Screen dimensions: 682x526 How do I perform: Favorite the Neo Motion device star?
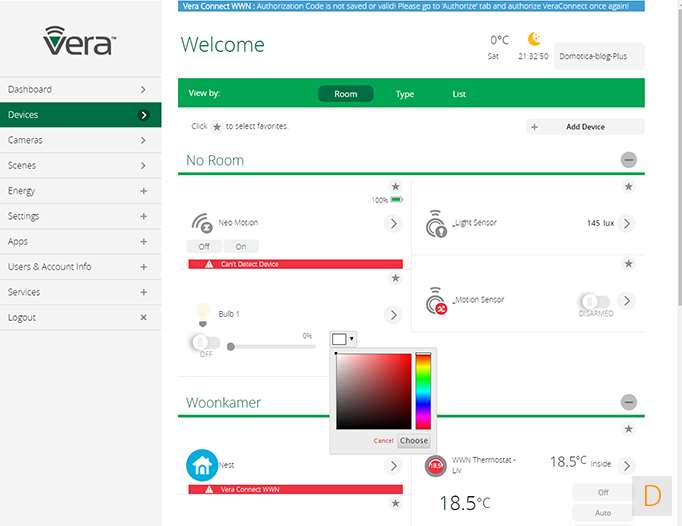[395, 186]
